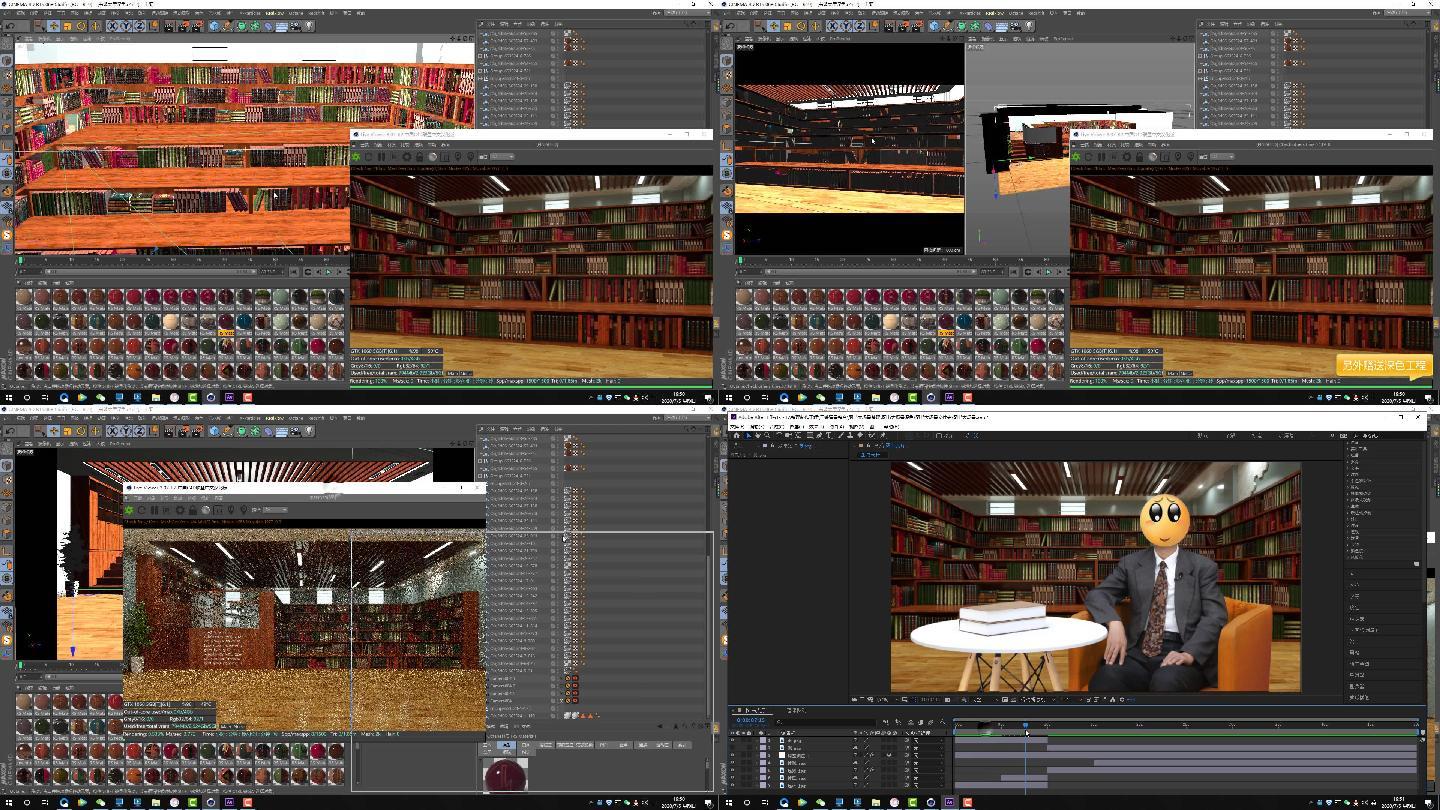Select Hand tool in After Effects toolbar
Viewport: 1440px width, 810px height.
(757, 435)
